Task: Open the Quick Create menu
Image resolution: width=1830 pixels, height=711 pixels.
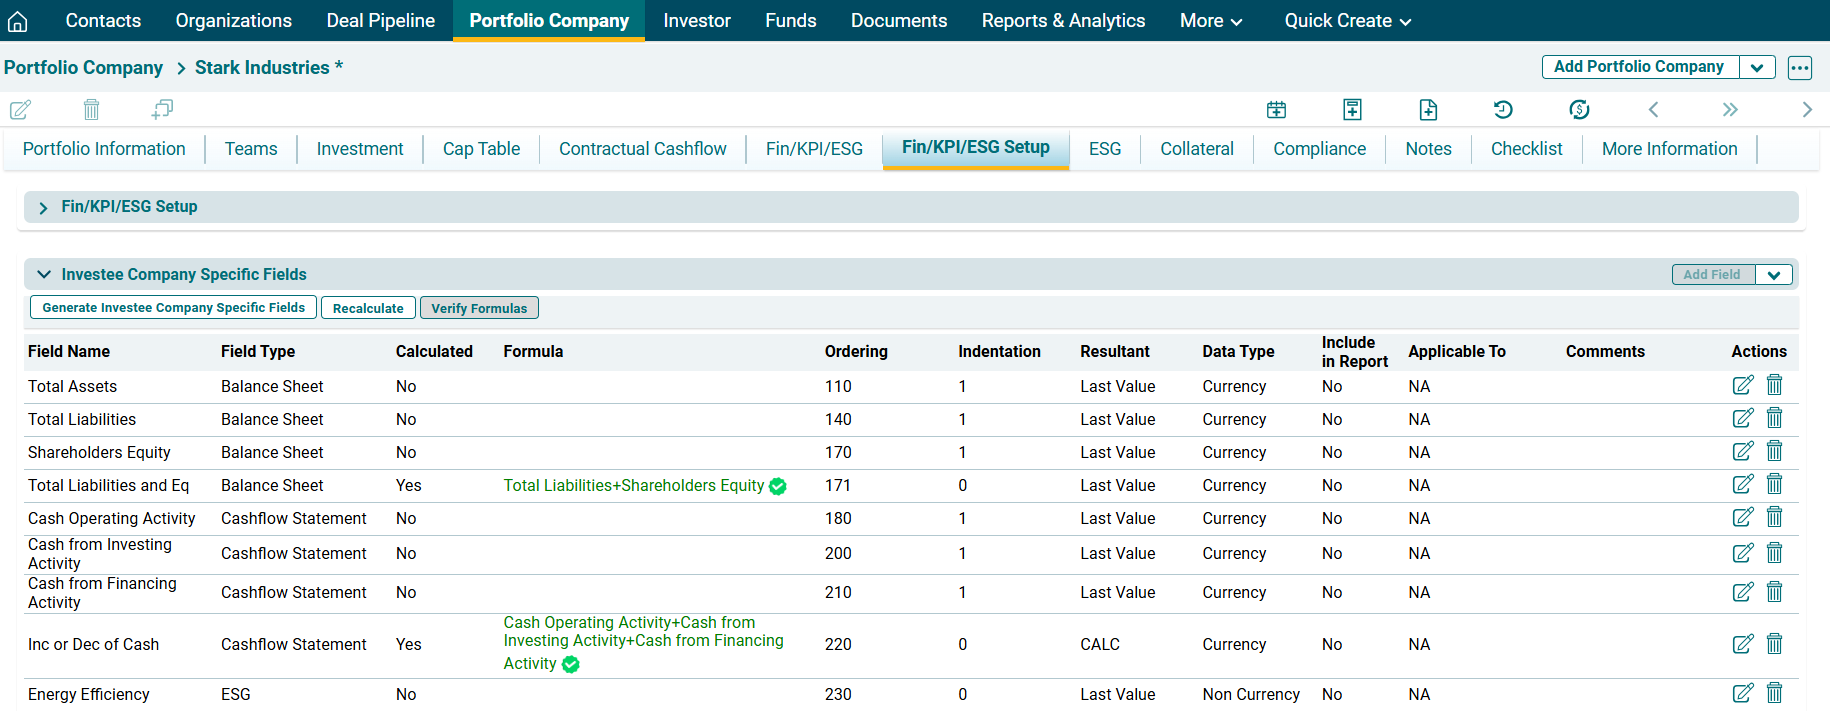Action: click(x=1347, y=21)
